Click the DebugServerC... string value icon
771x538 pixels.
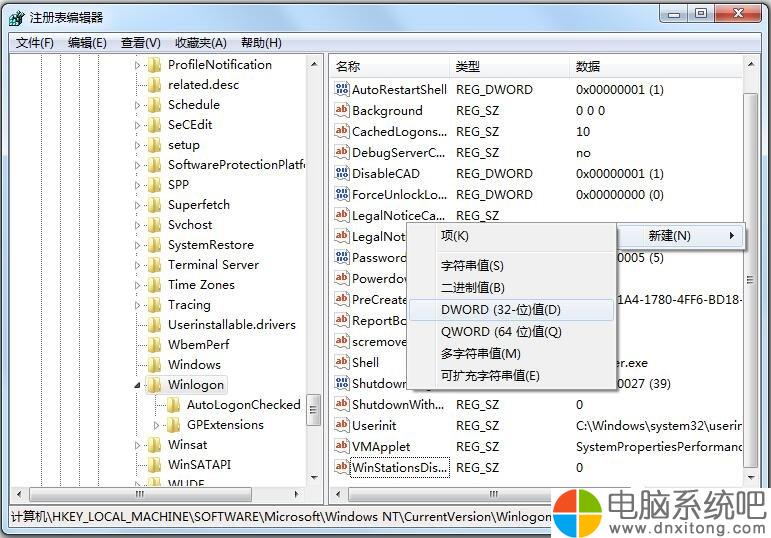pos(342,152)
